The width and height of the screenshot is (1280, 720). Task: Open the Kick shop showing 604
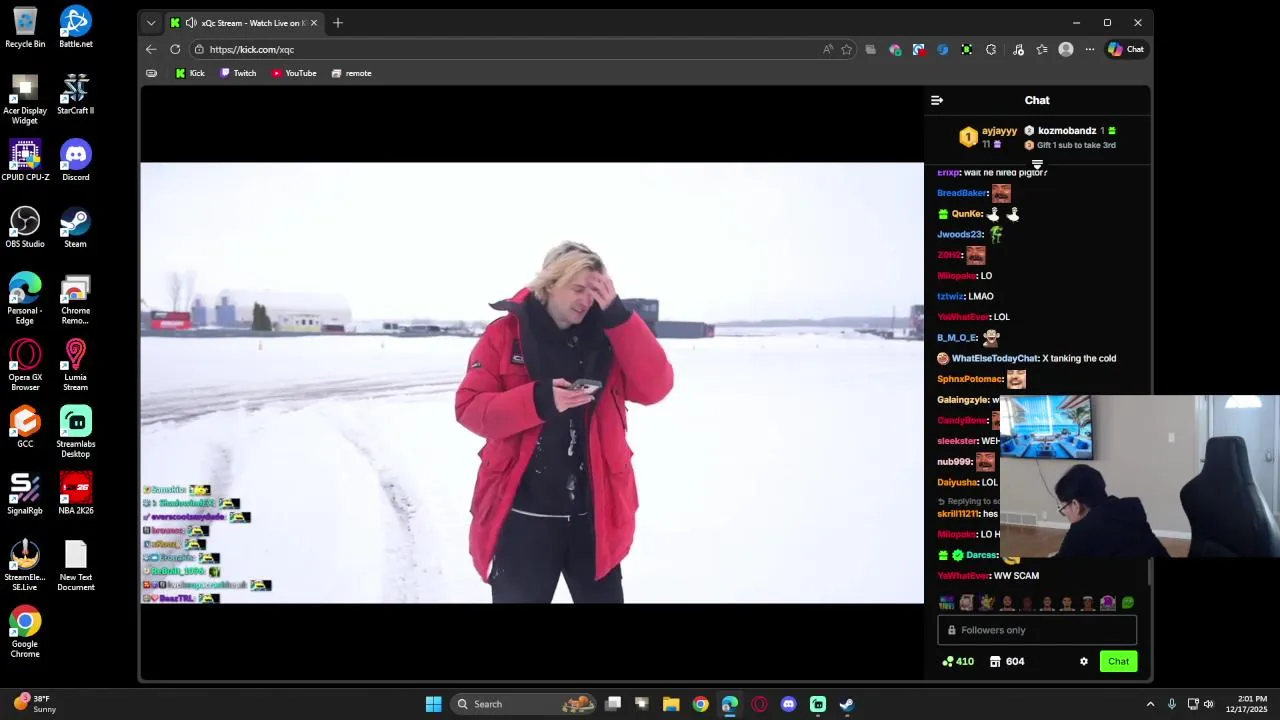click(1007, 661)
